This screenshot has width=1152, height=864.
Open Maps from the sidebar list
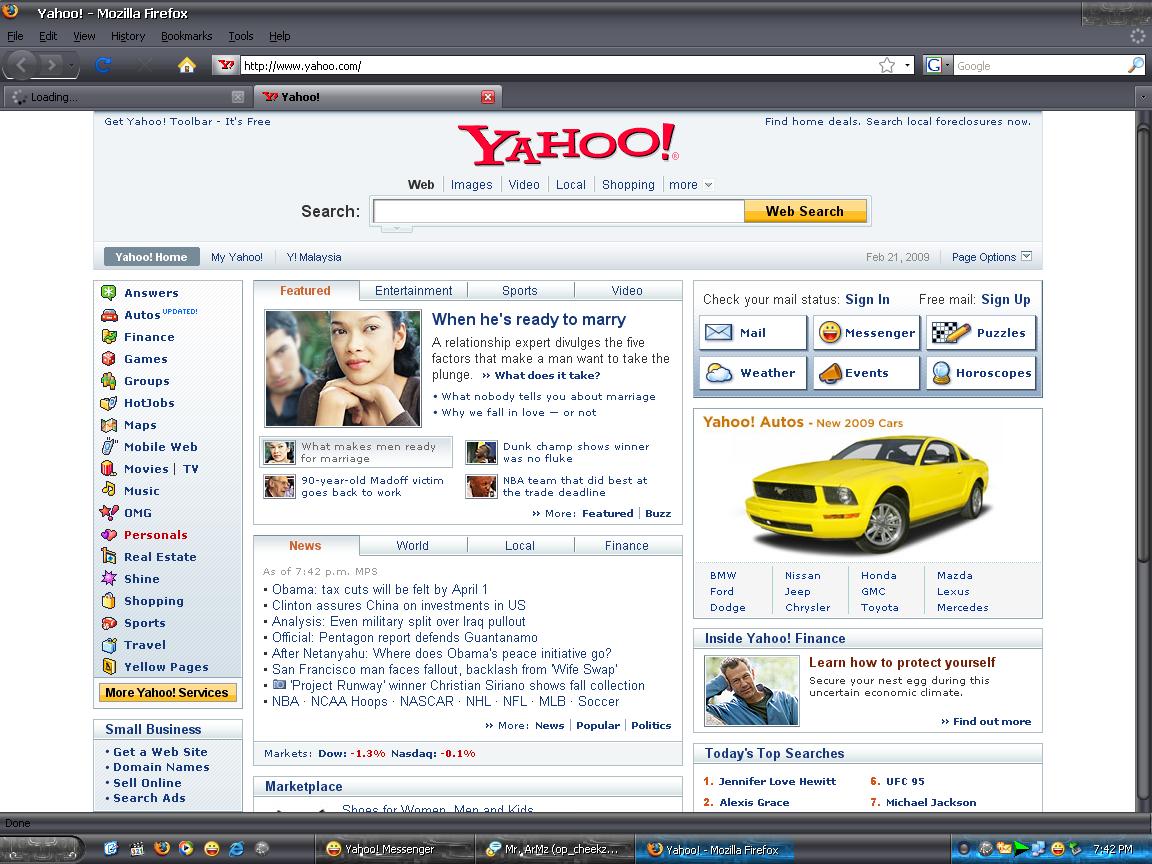click(140, 425)
